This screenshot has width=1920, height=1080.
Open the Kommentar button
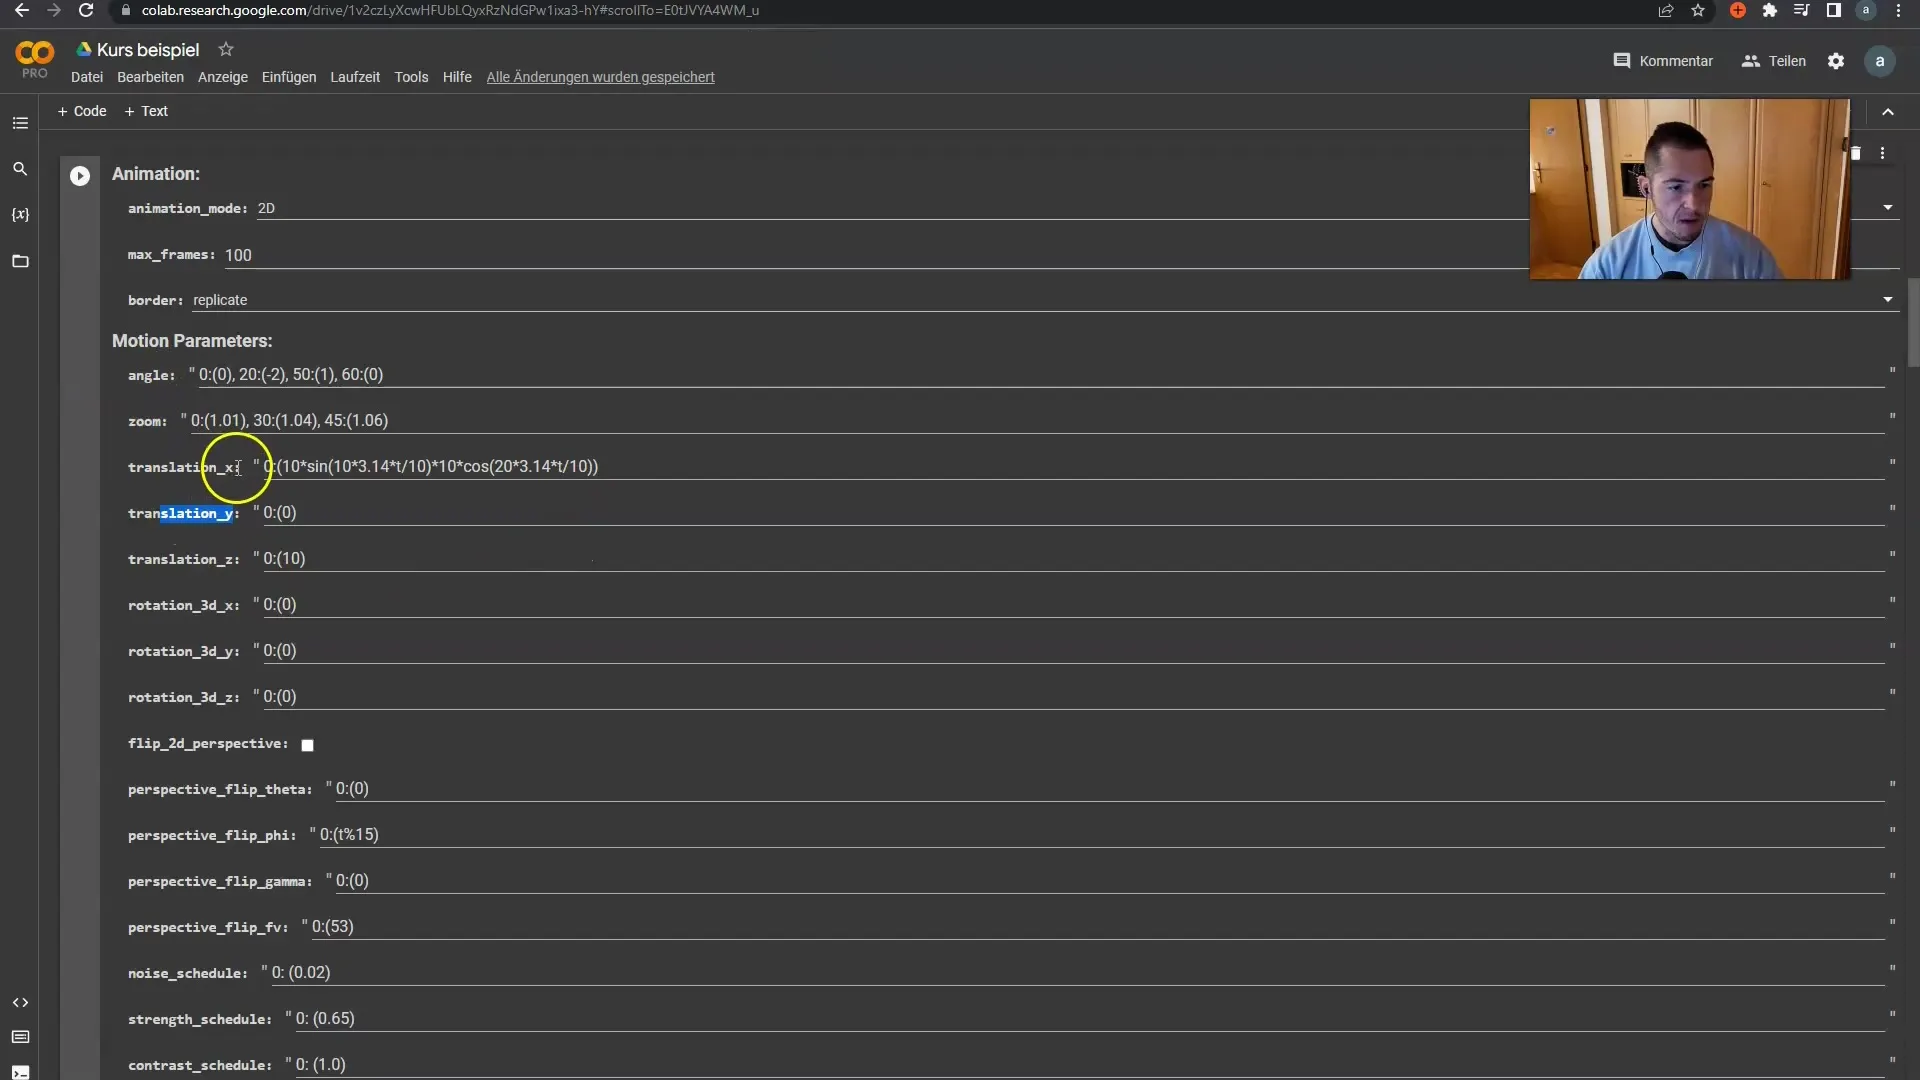(1663, 61)
